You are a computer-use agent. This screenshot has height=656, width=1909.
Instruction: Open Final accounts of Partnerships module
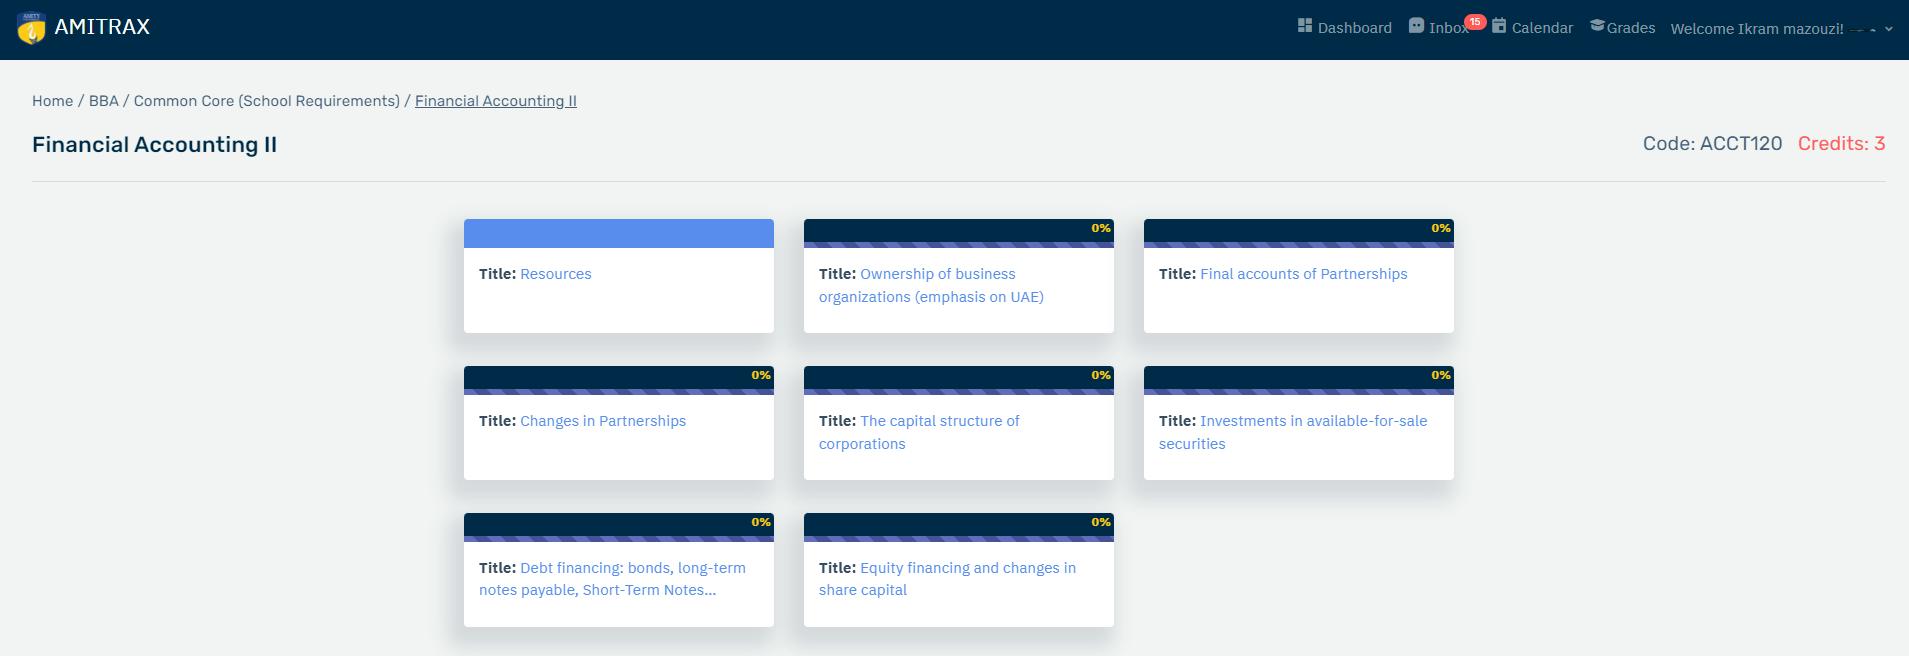point(1303,274)
